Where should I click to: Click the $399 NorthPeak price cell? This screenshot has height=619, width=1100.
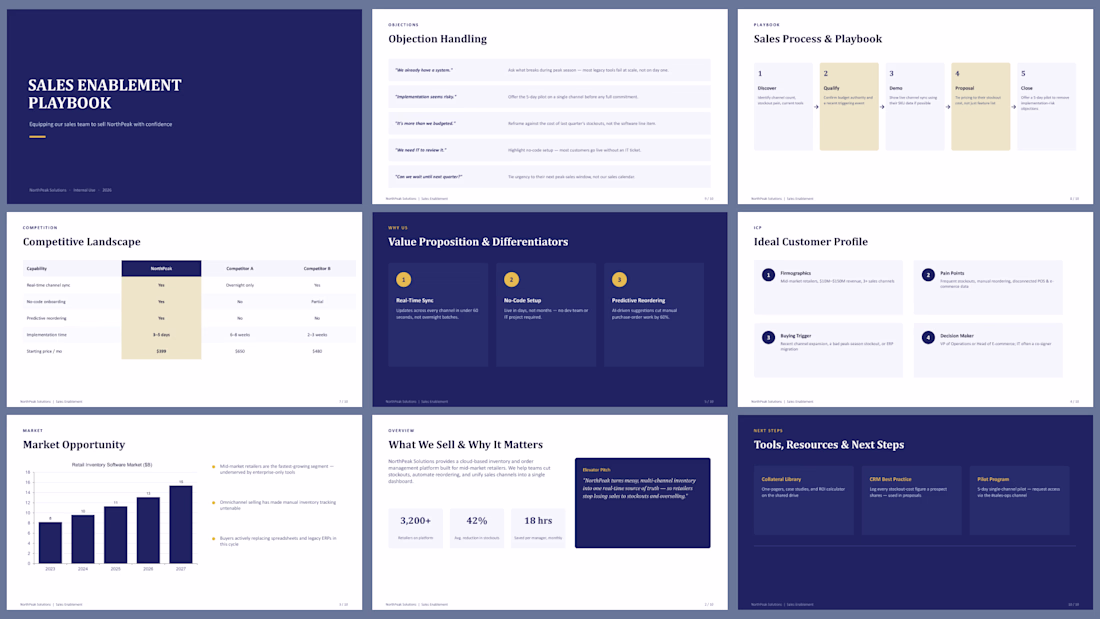(x=161, y=351)
